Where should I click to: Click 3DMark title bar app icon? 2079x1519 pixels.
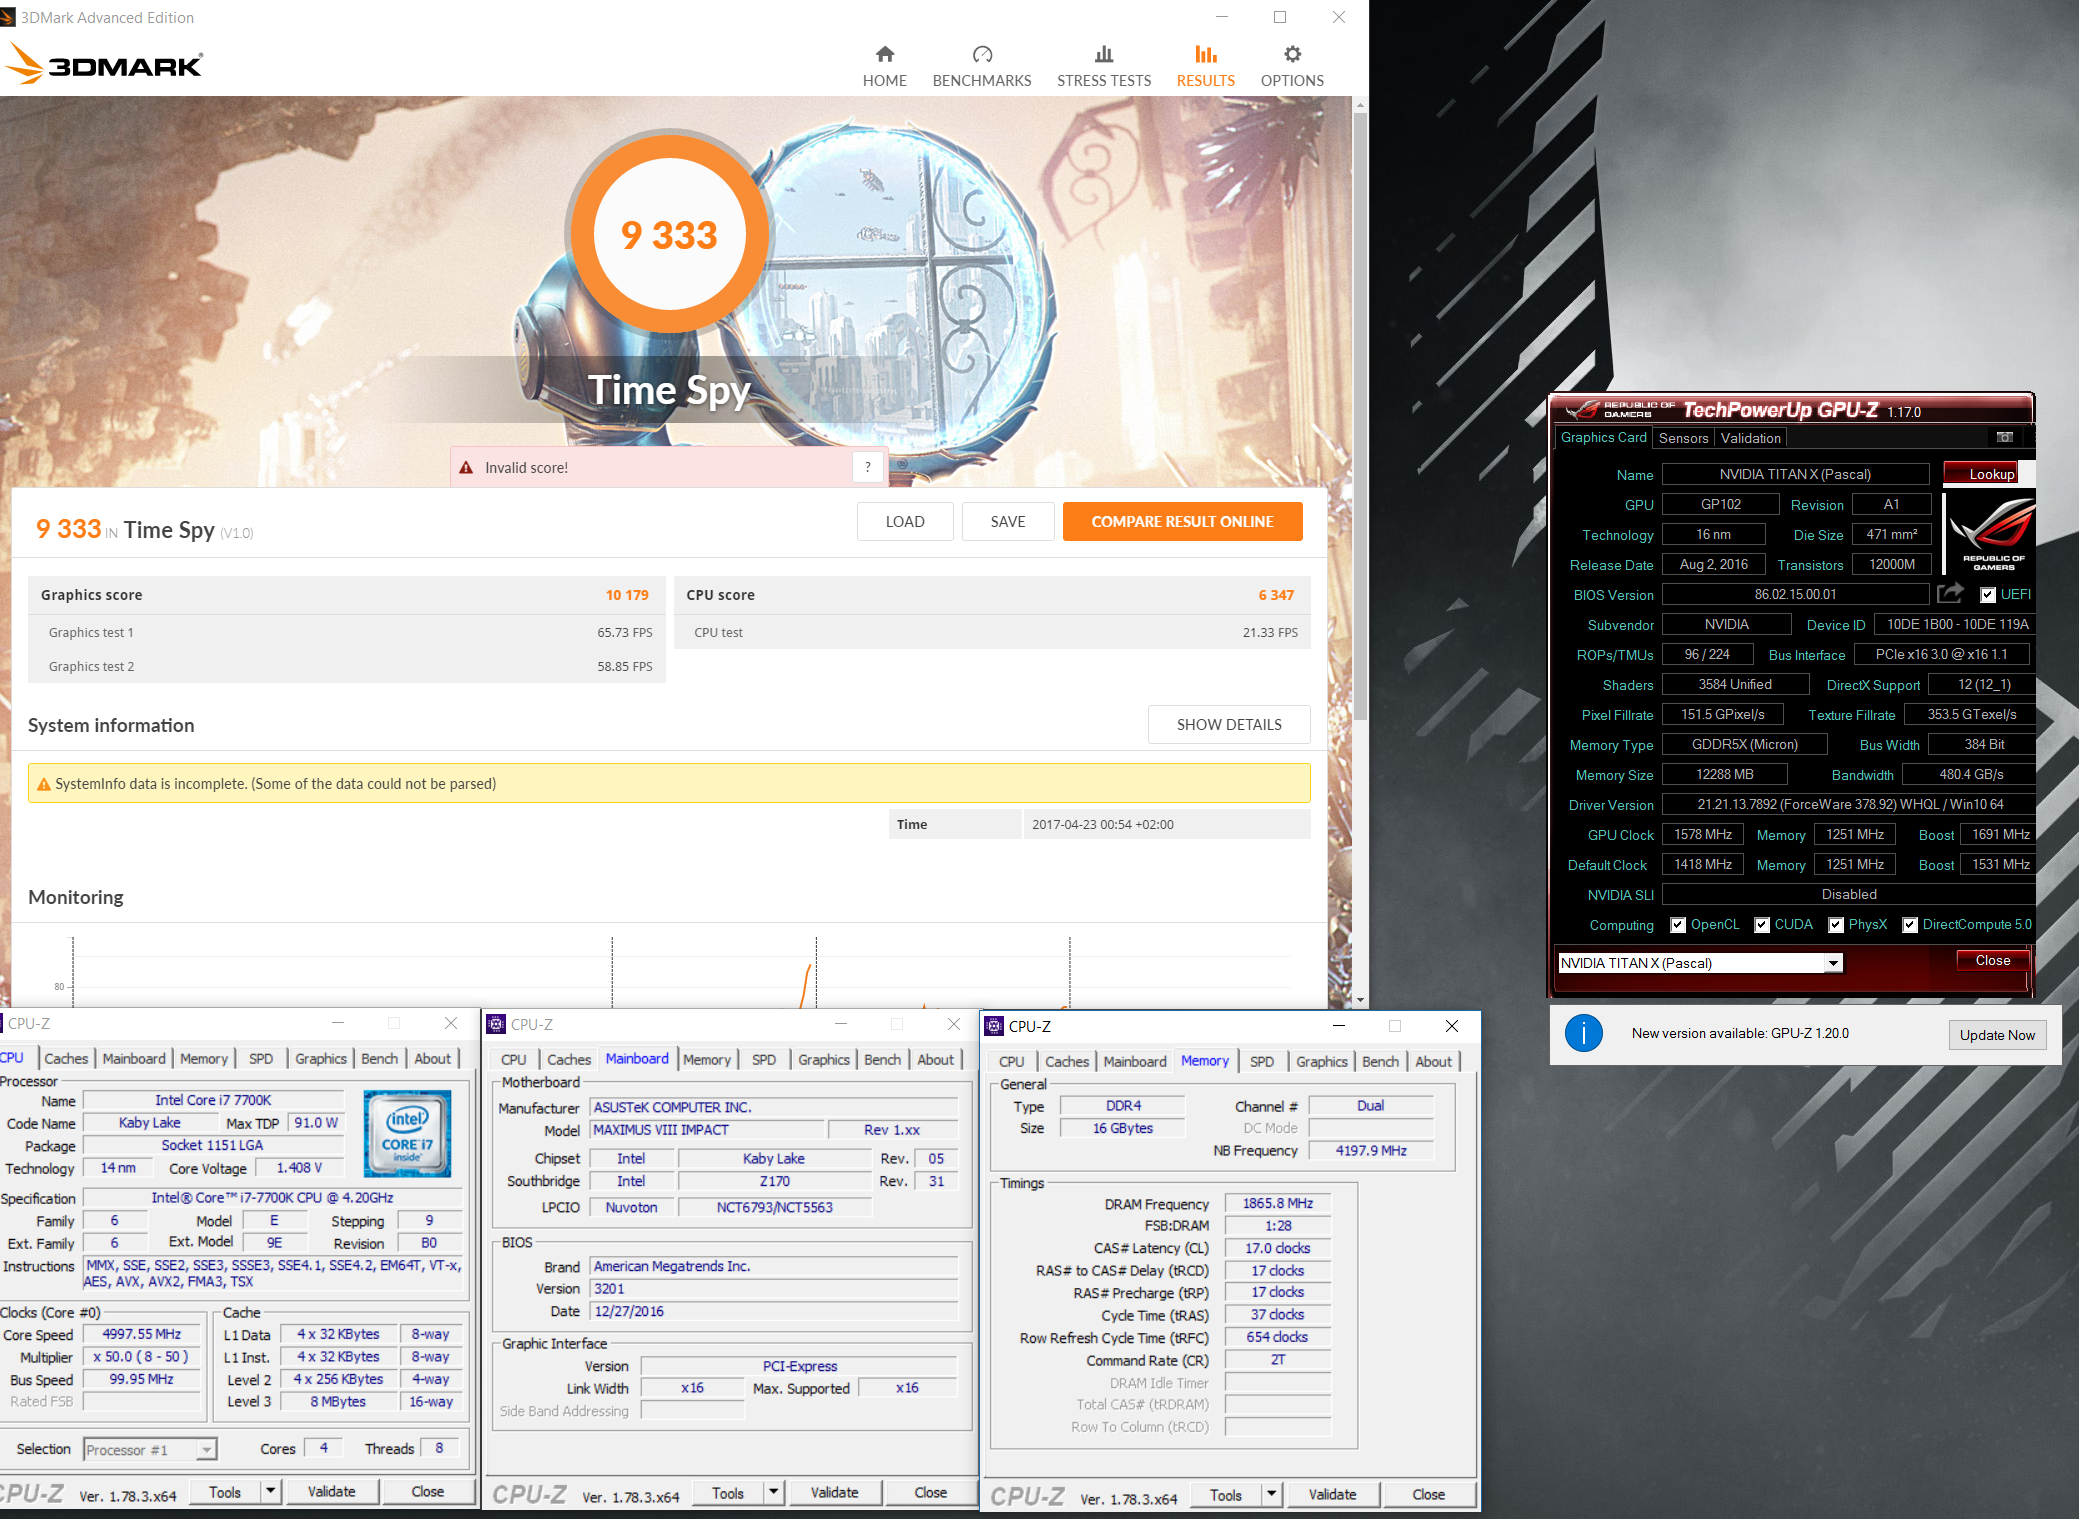pos(8,17)
